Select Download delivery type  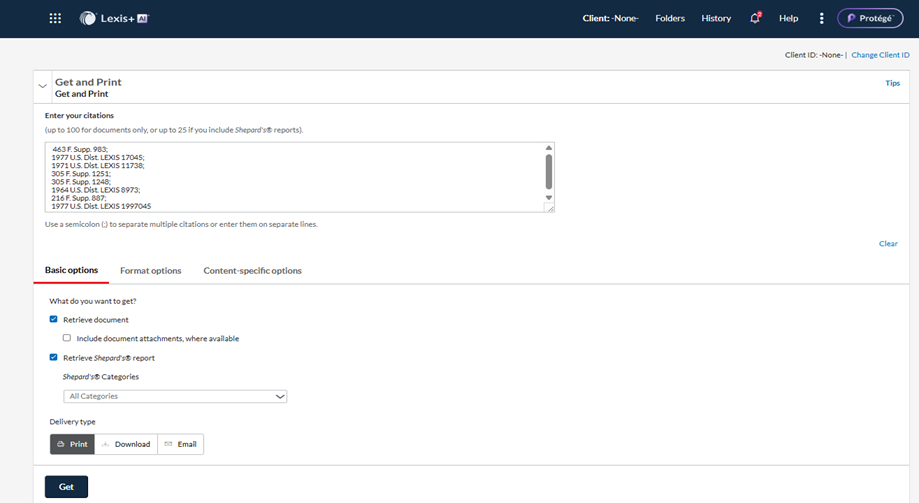point(126,444)
